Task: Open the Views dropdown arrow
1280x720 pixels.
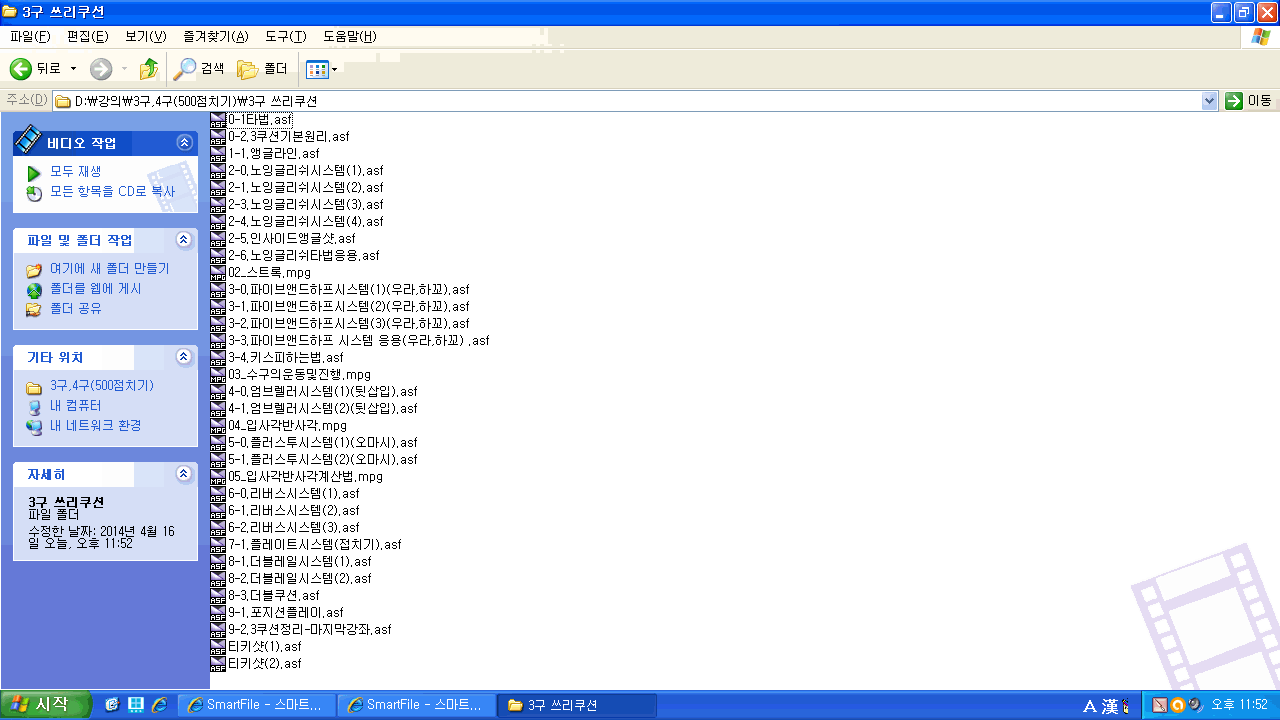Action: tap(335, 69)
